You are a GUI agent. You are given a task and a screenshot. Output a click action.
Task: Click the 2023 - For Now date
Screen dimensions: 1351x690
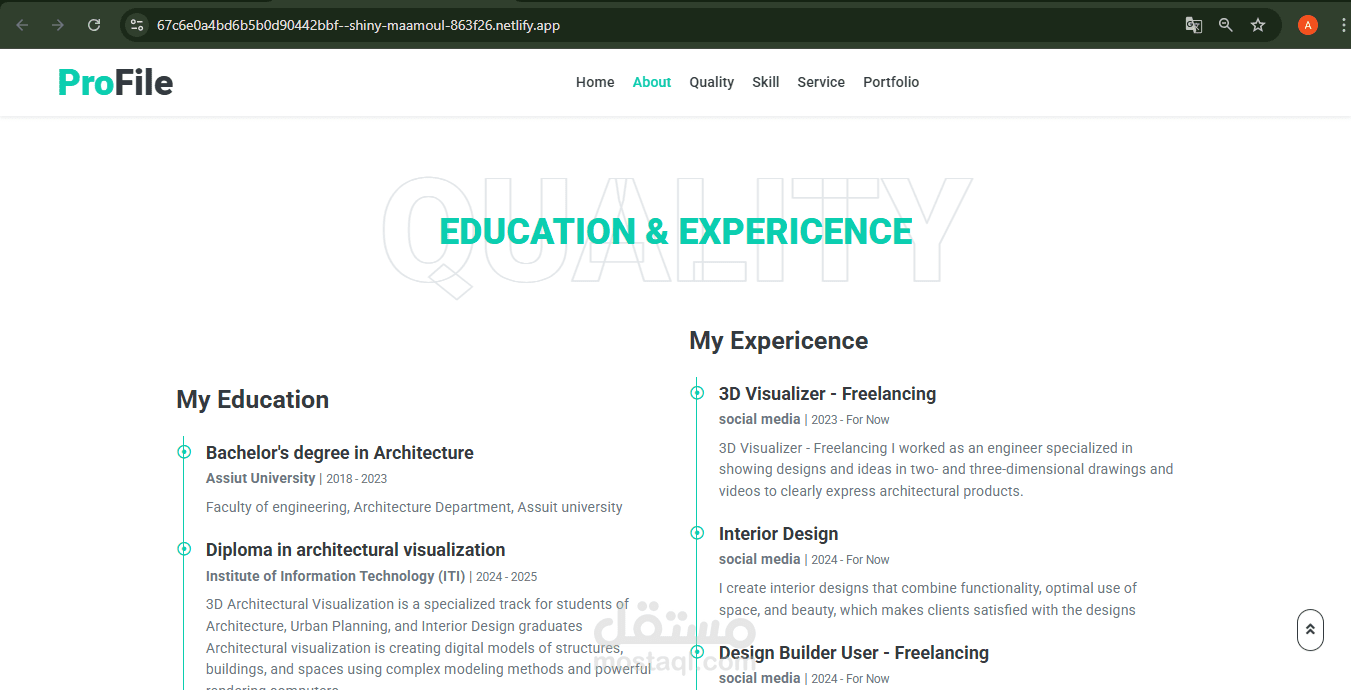[x=850, y=420]
